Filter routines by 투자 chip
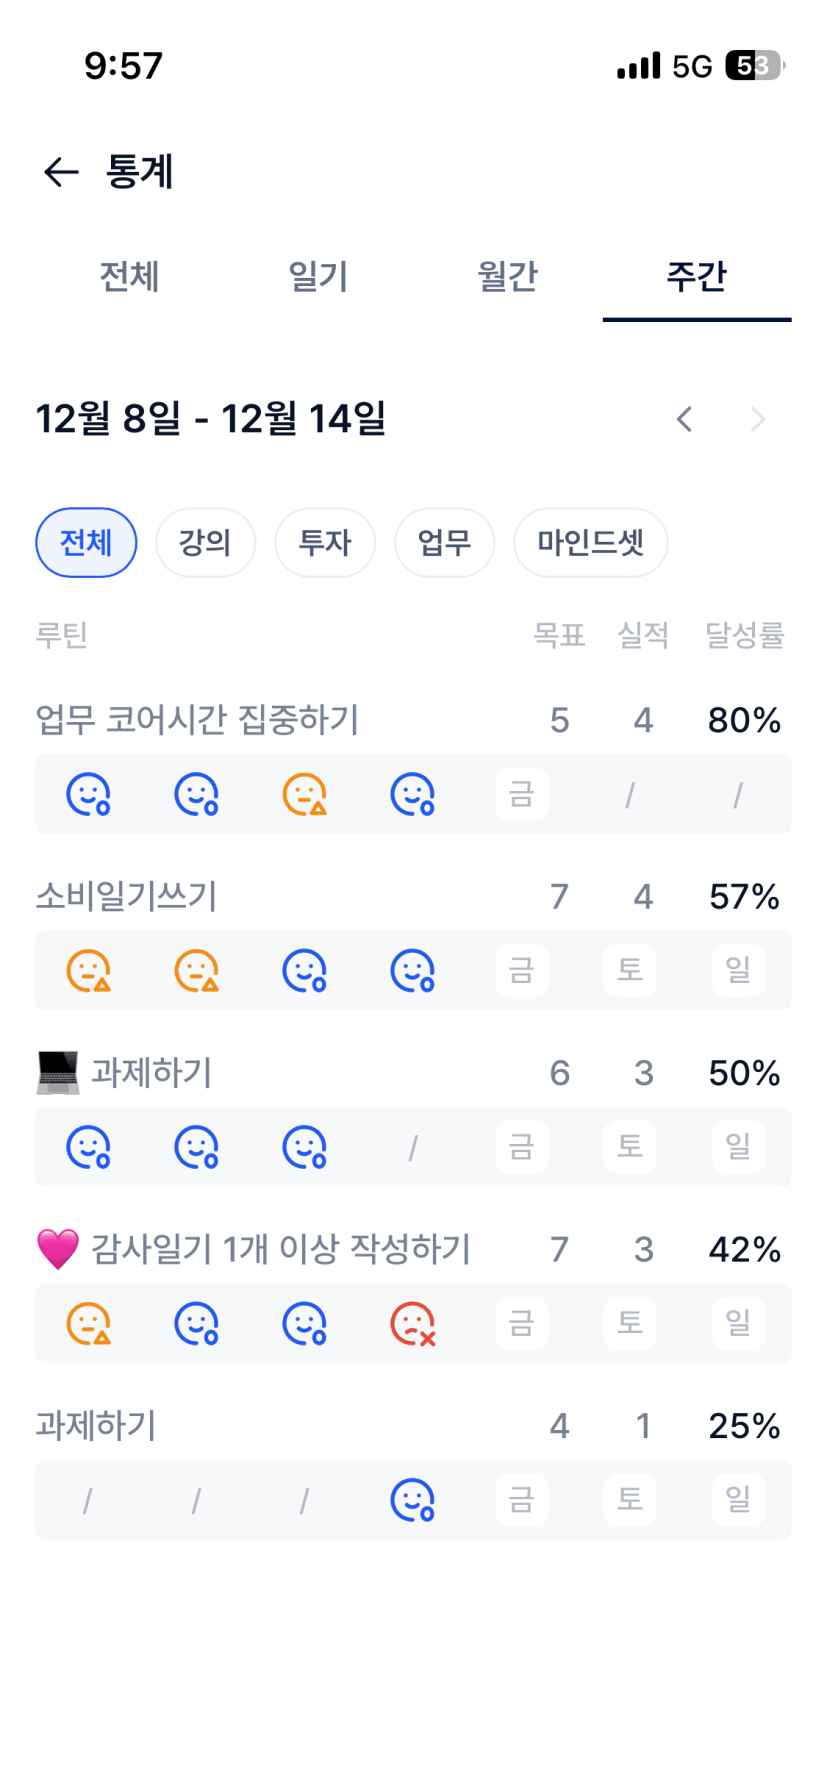827x1791 pixels. 325,543
